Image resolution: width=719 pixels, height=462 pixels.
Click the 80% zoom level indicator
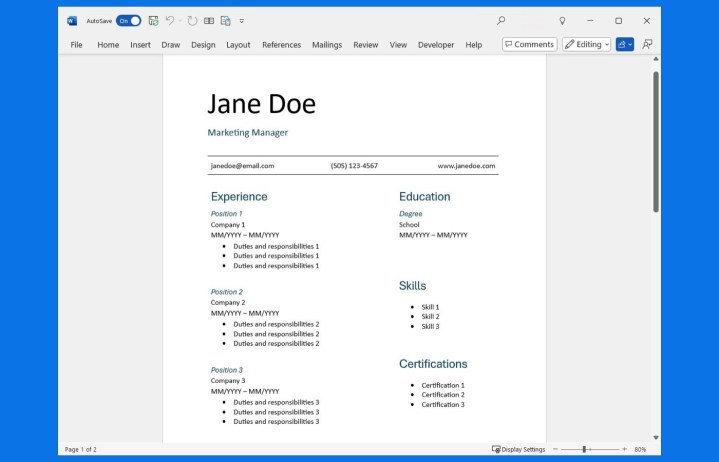point(640,450)
